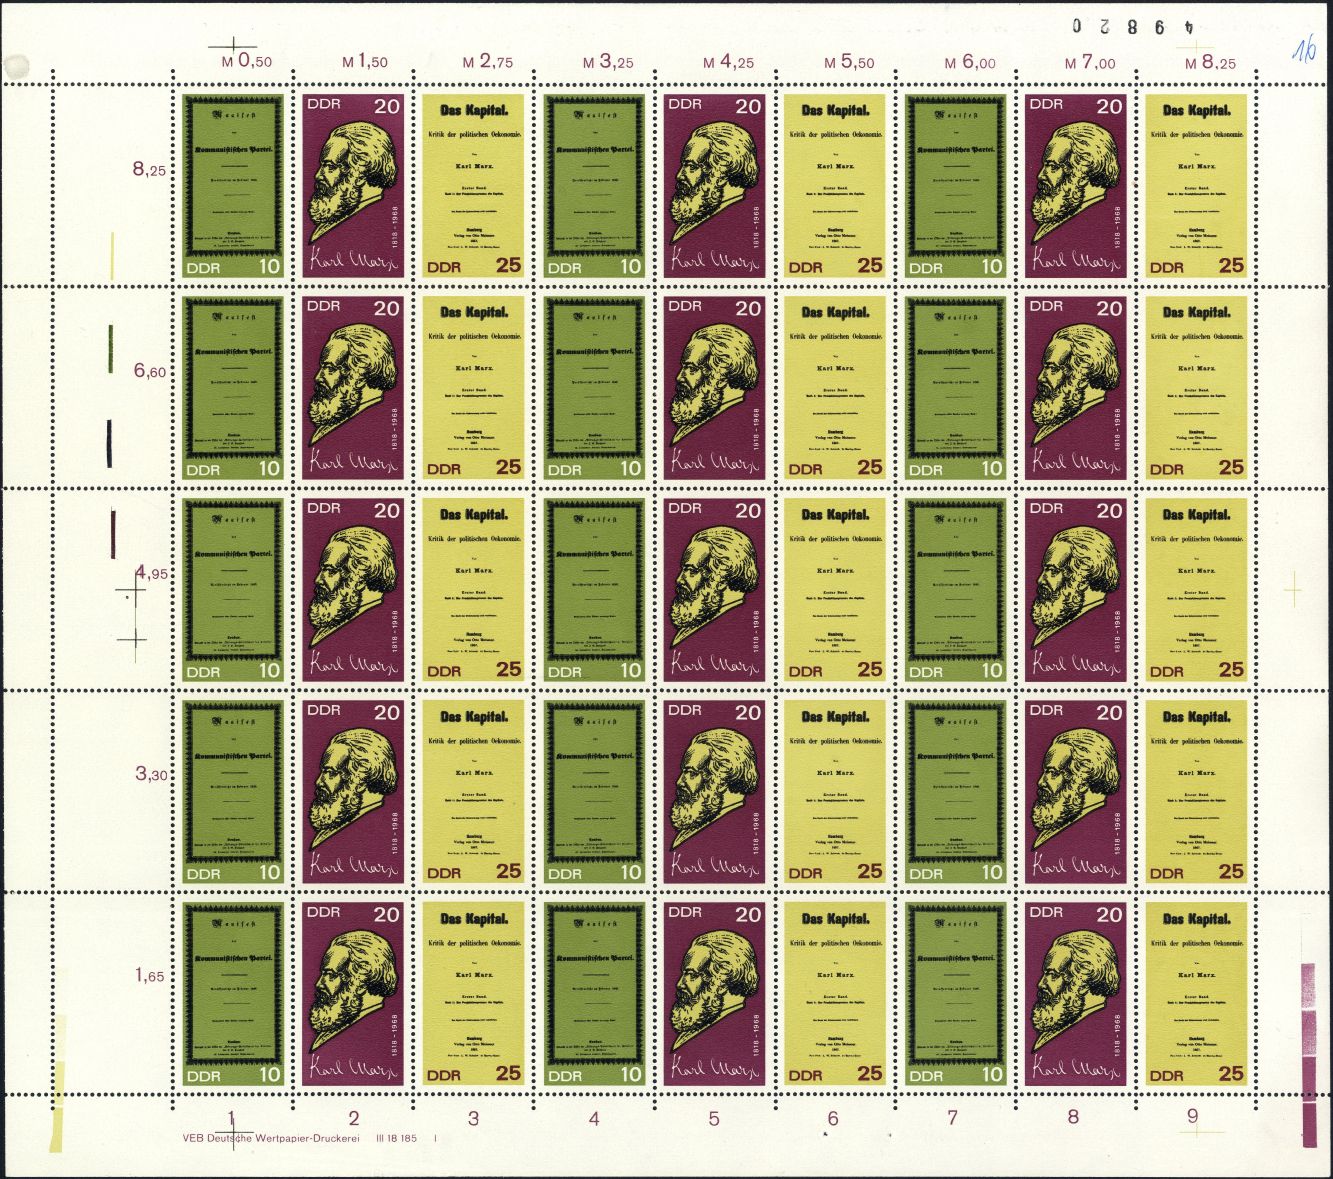Viewport: 1333px width, 1179px height.
Task: Click the 1,65 row value in left margin
Action: [x=150, y=976]
